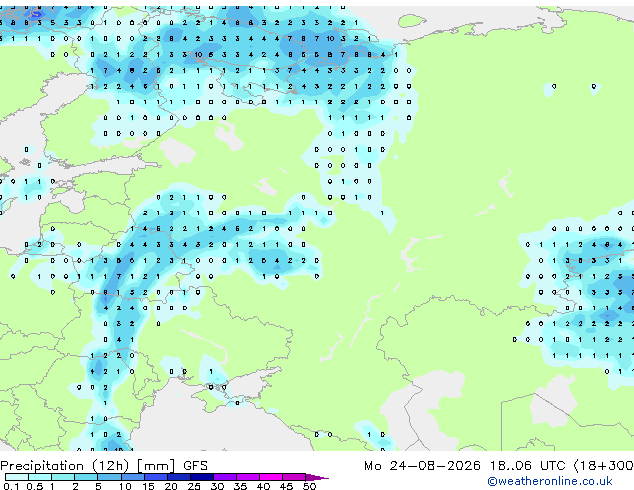This screenshot has width=634, height=490.
Task: Click the legend scale label "20"
Action: click(171, 486)
